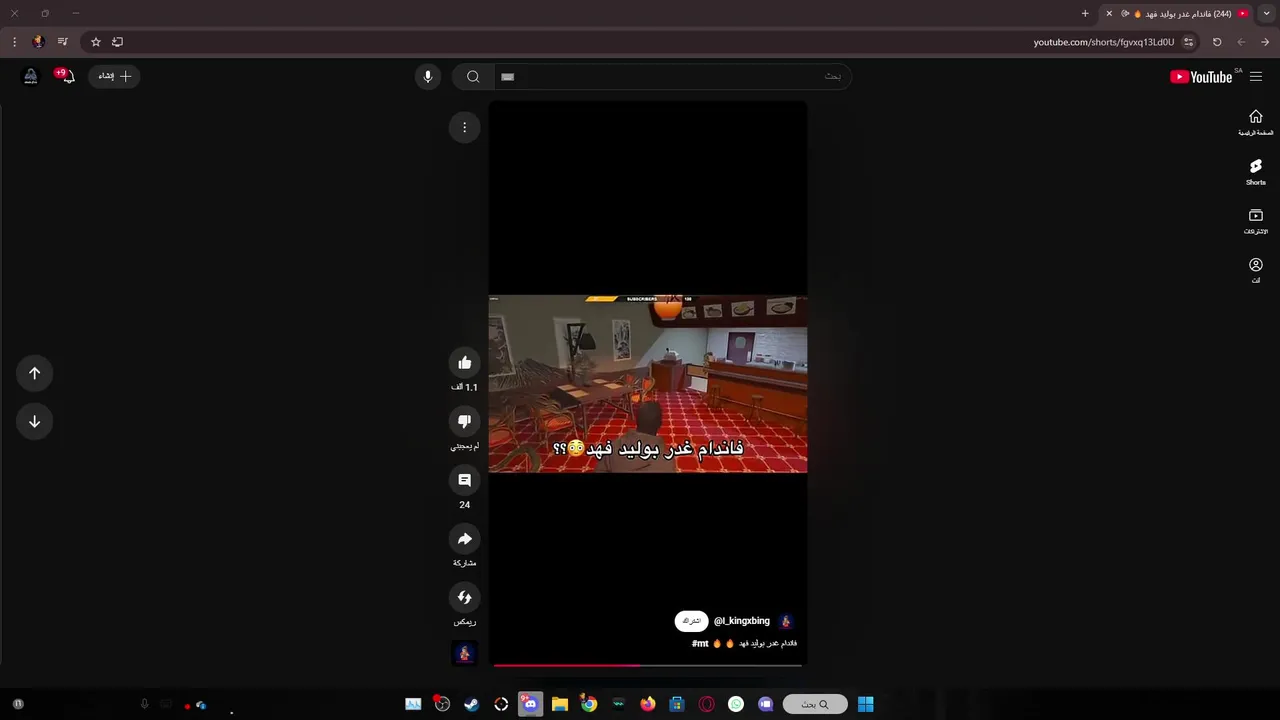Click the Create button
Image resolution: width=1280 pixels, height=720 pixels.
114,76
